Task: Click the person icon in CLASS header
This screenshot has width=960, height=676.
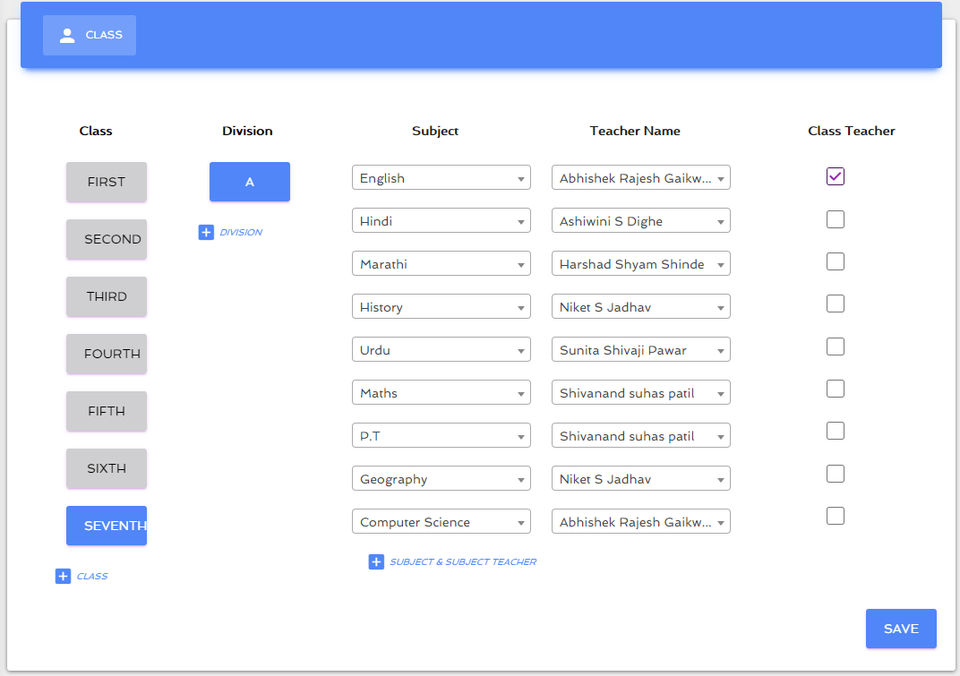Action: click(x=67, y=36)
